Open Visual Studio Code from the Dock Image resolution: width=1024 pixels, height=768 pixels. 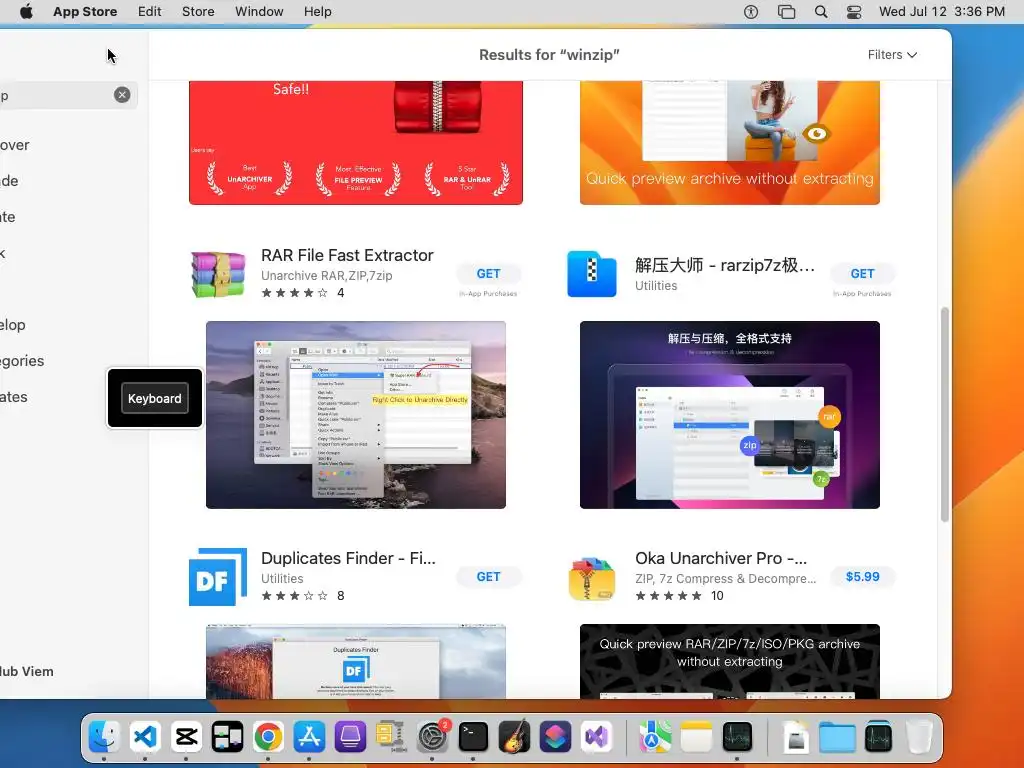pyautogui.click(x=145, y=737)
